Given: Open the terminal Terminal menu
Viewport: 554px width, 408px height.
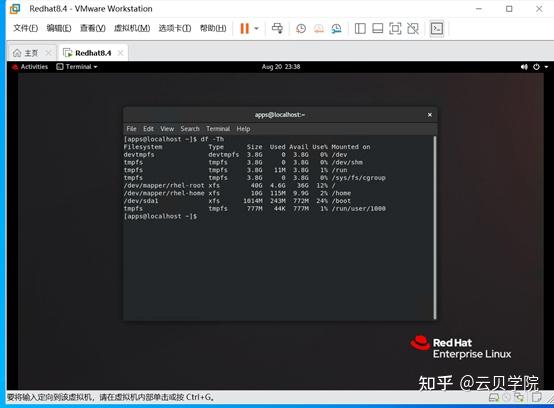Looking at the screenshot, I should pyautogui.click(x=218, y=129).
